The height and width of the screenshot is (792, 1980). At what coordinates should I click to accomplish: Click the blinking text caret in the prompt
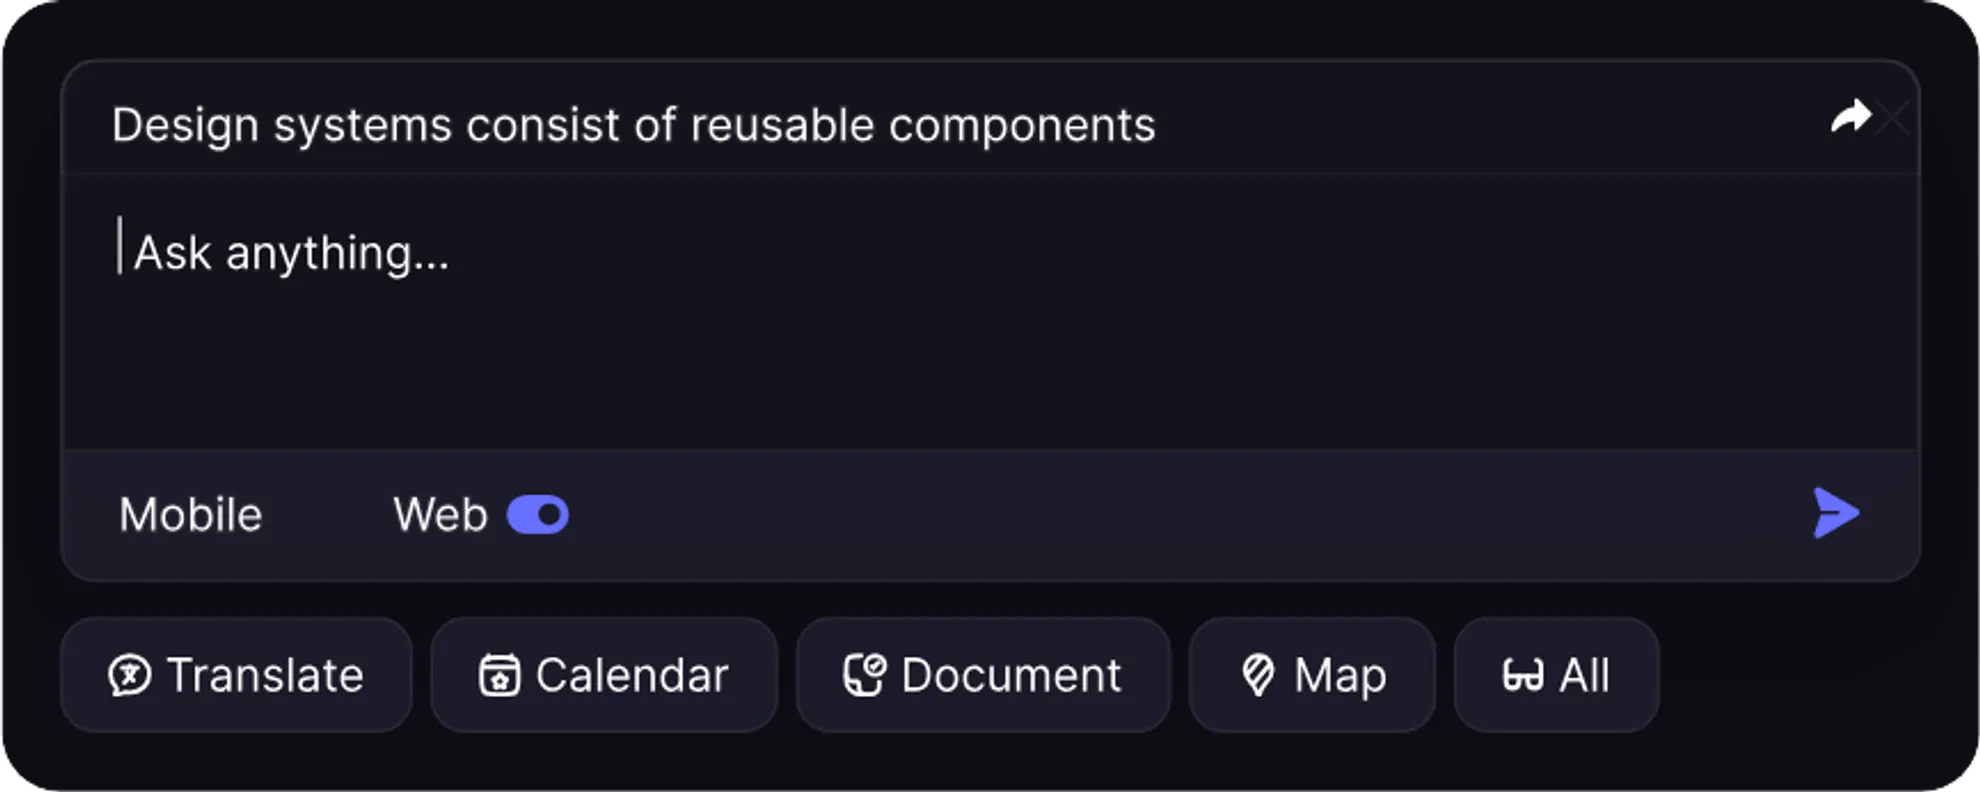point(120,246)
